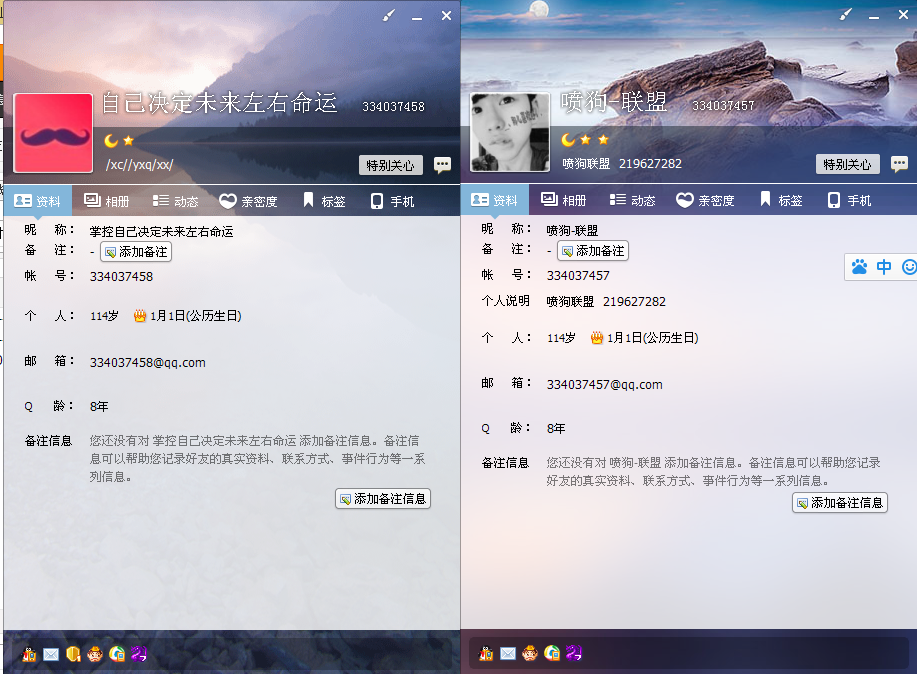The height and width of the screenshot is (674, 917).
Task: Click 8年 Q龄 value in right window
Action: (x=556, y=428)
